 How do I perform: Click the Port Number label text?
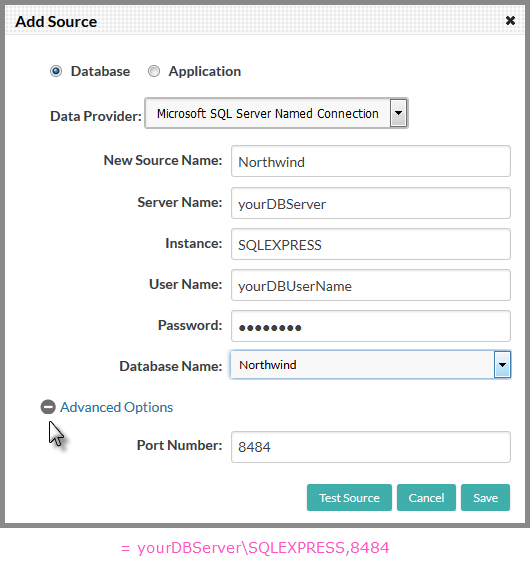coord(179,445)
